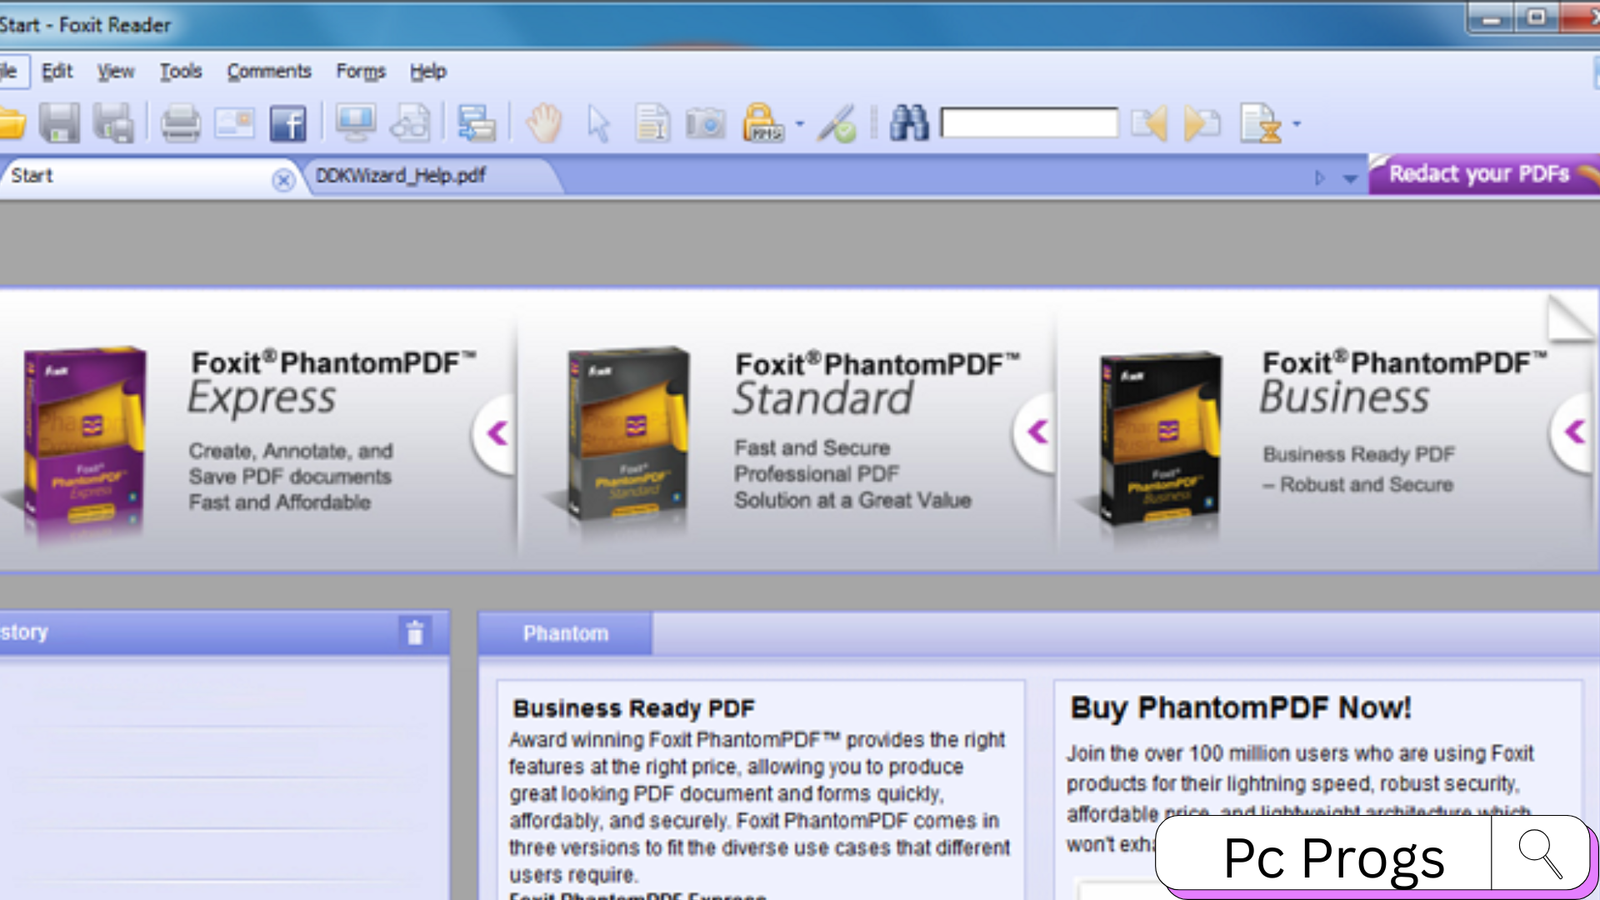Open the Edit menu
The height and width of the screenshot is (900, 1600).
(x=57, y=71)
